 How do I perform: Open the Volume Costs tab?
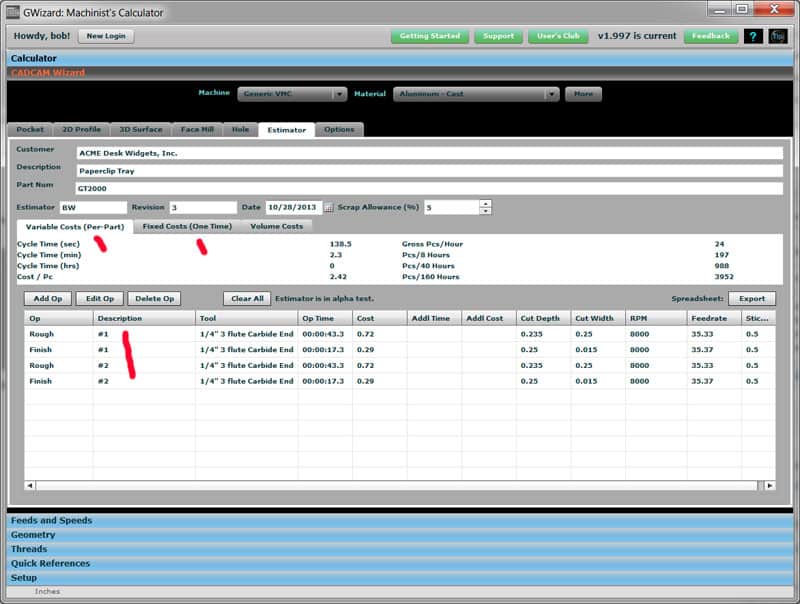click(x=277, y=226)
